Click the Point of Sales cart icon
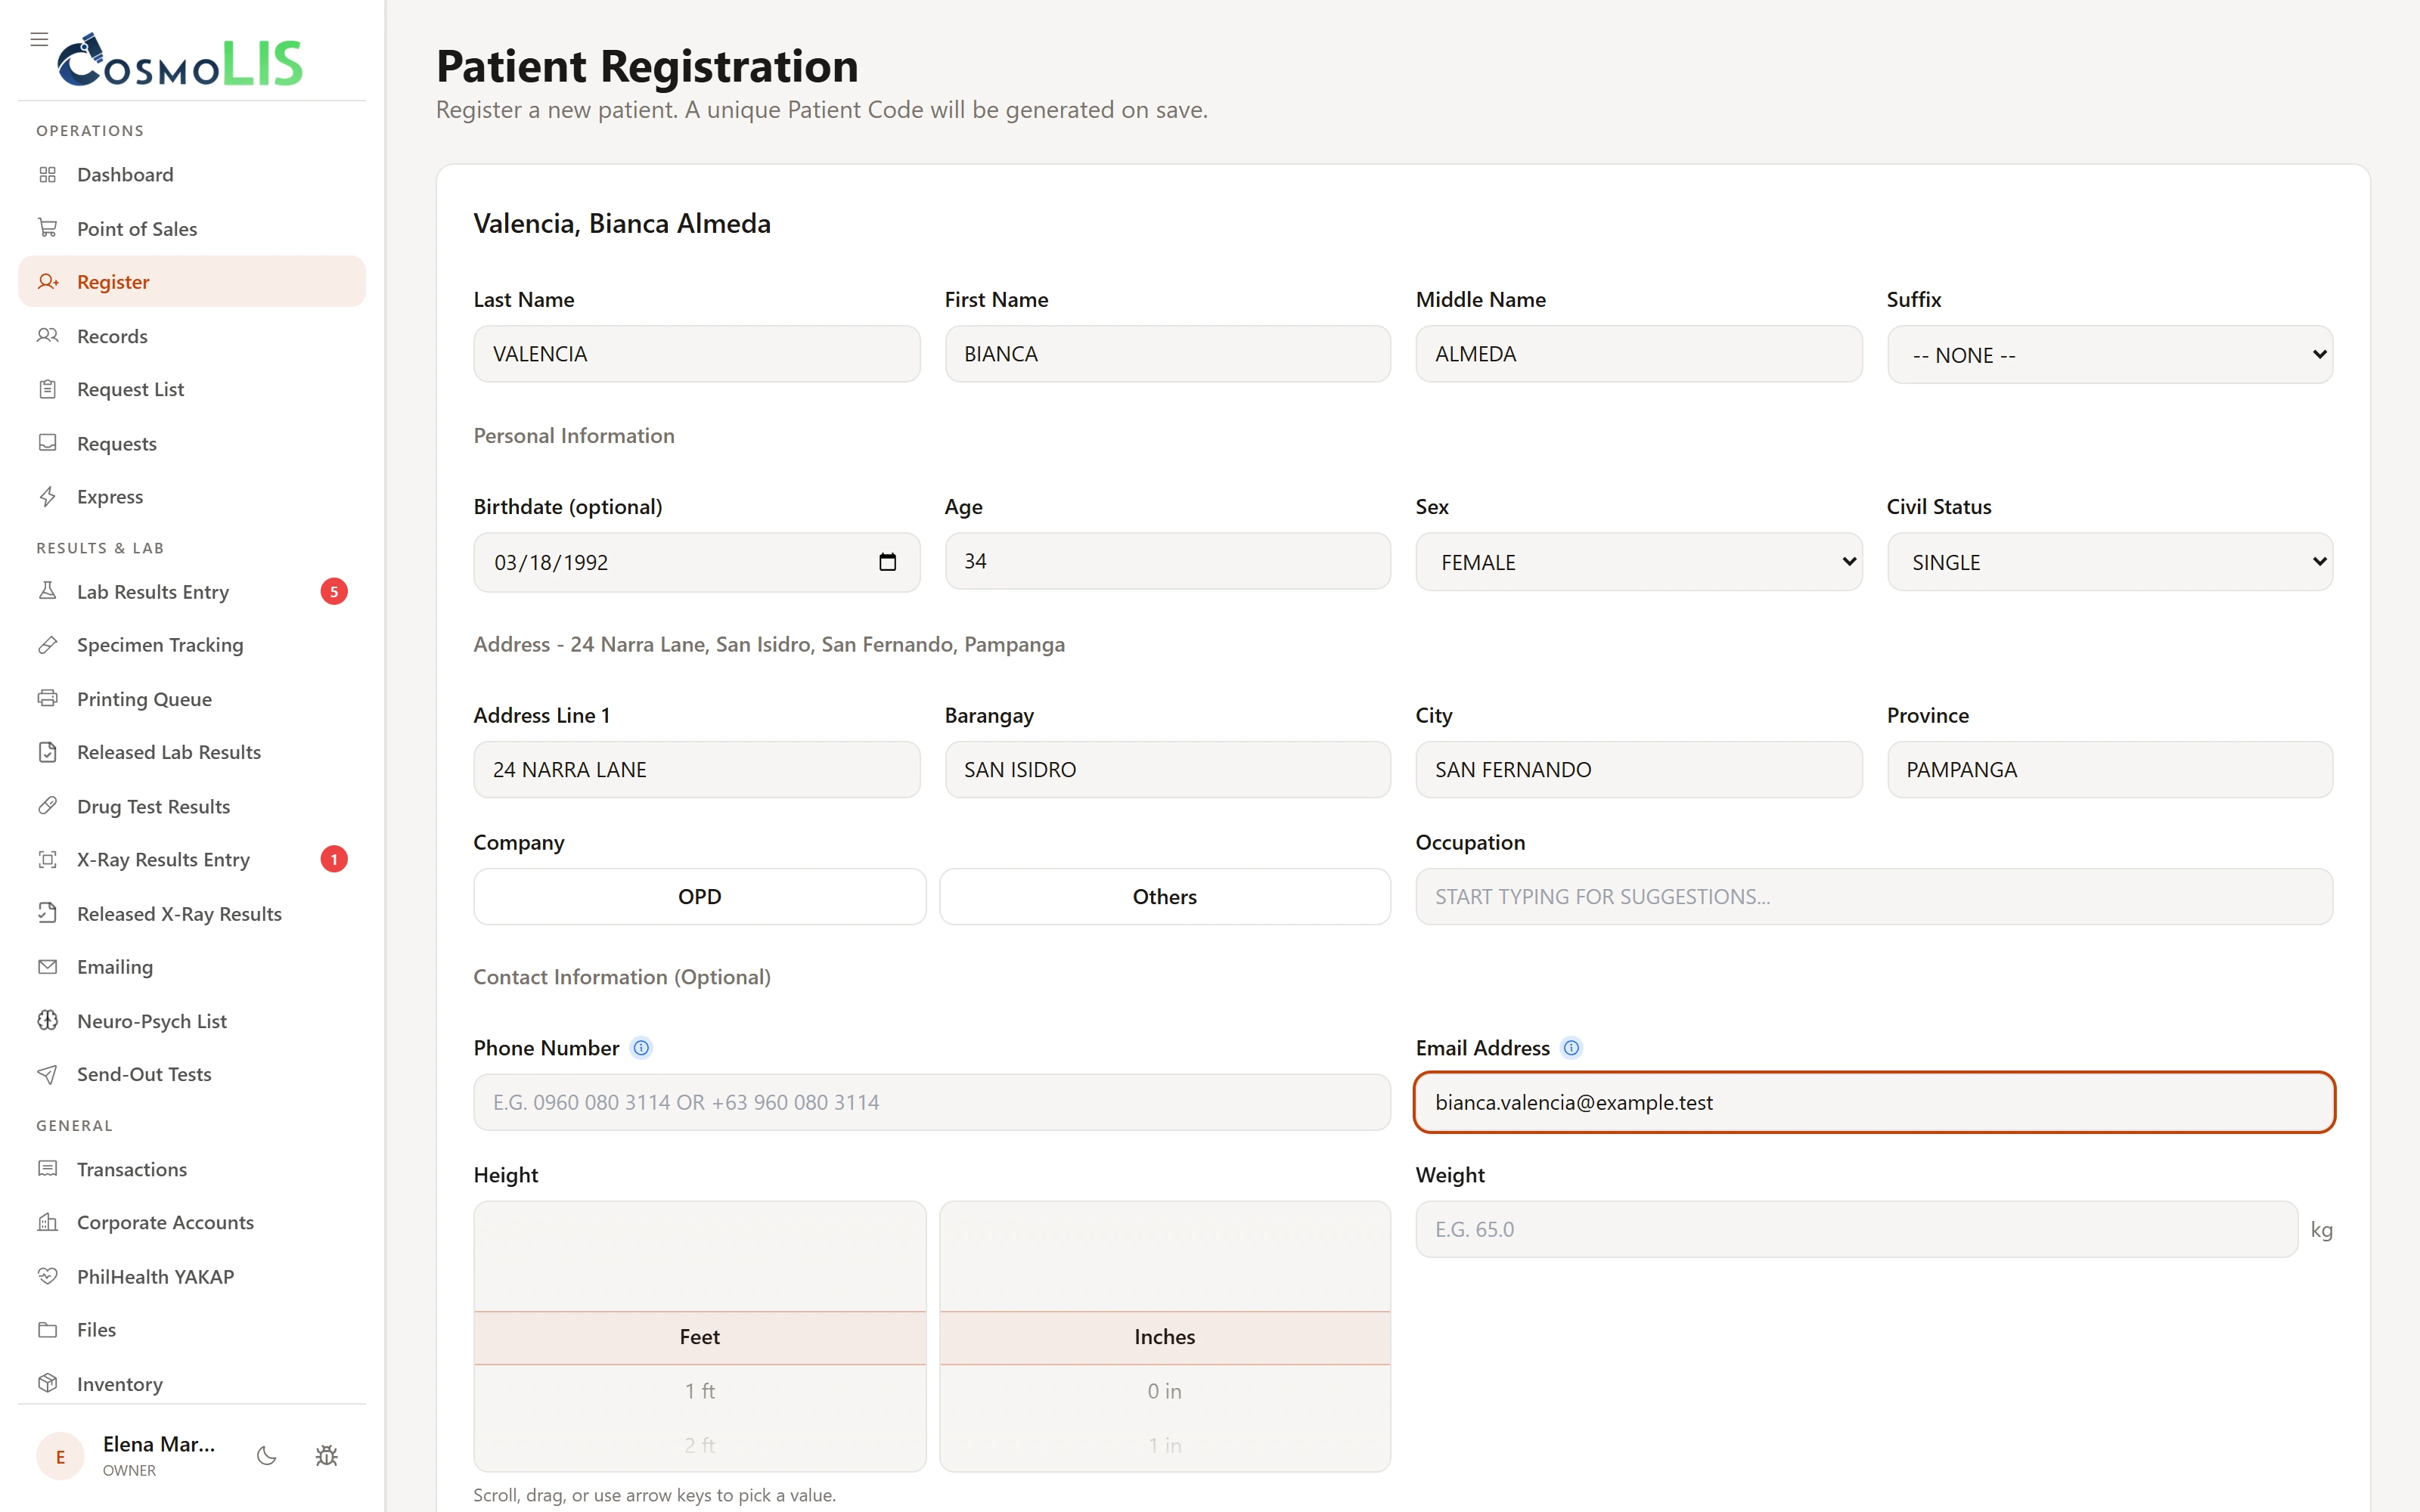Screen dimensions: 2420x1512 point(47,228)
